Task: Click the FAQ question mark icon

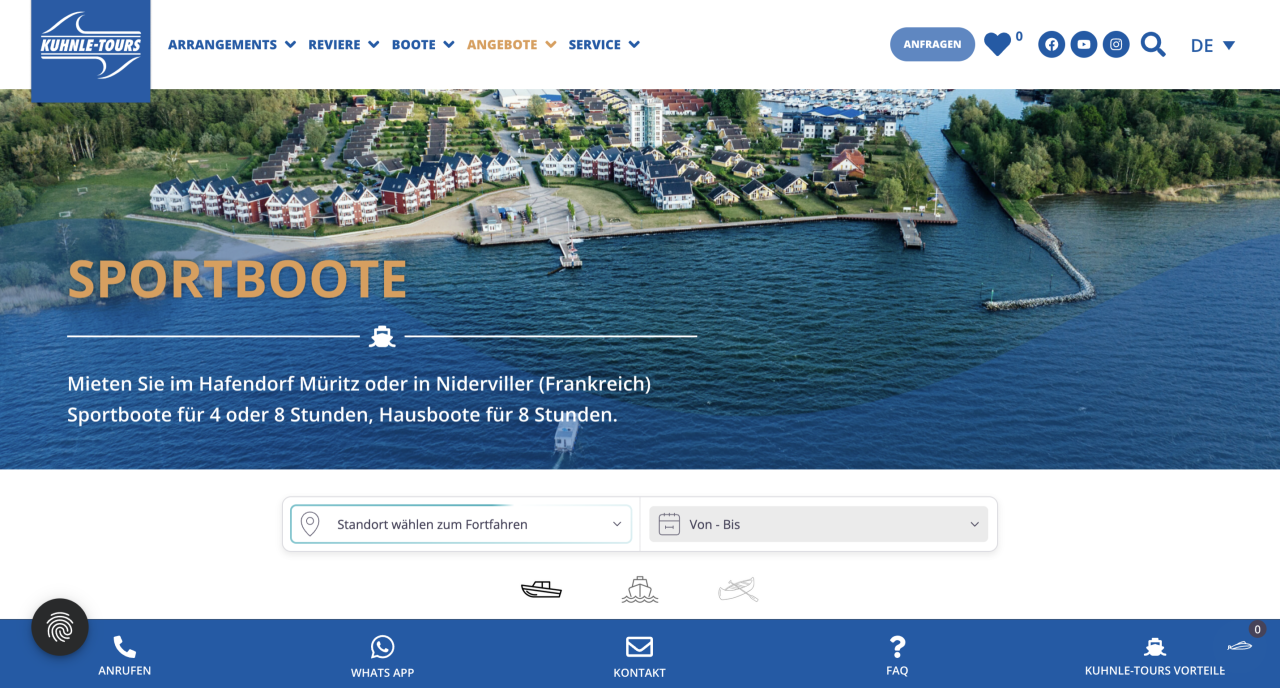Action: [x=897, y=647]
